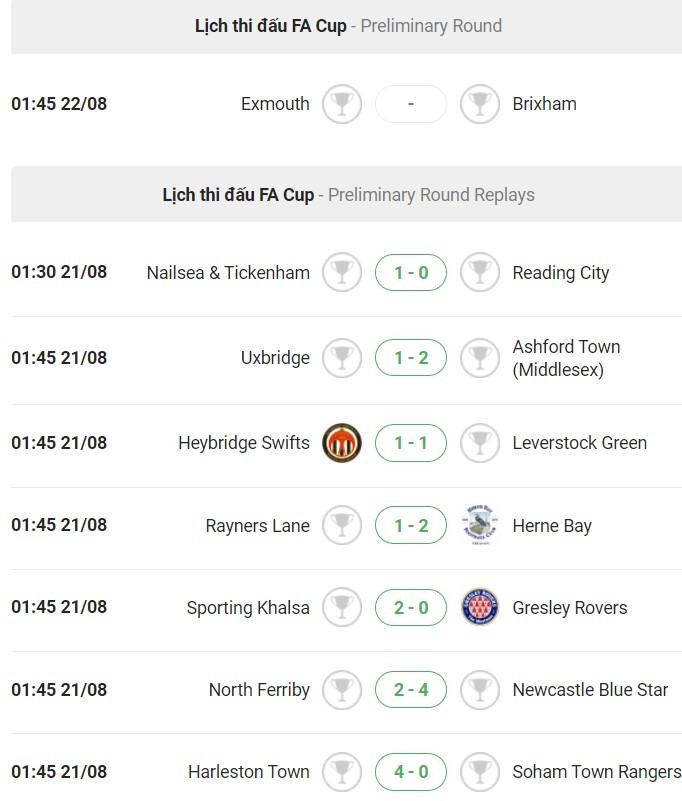Click the Herne Bay club crest

(480, 525)
